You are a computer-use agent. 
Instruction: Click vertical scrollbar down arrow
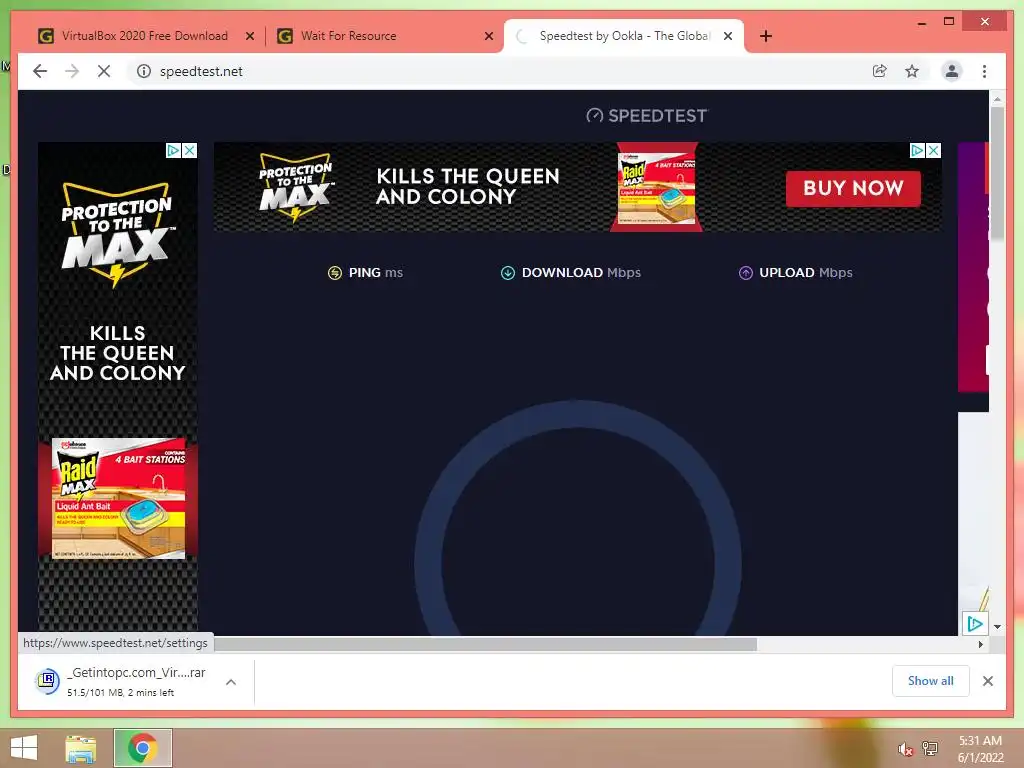997,627
